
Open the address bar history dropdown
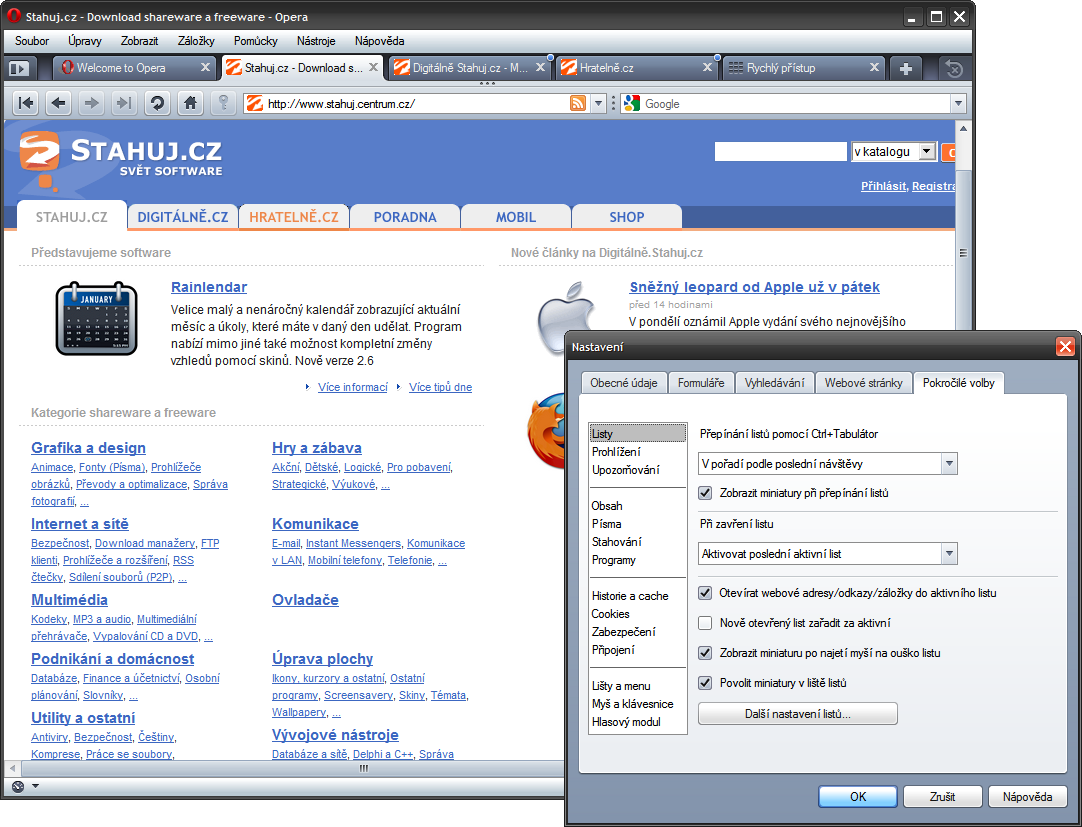coord(598,104)
